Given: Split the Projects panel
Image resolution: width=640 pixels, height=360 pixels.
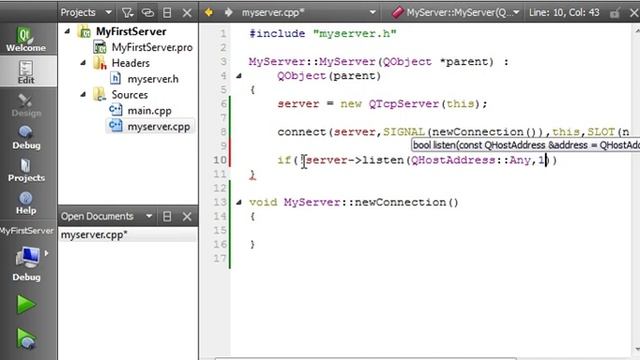Looking at the screenshot, I should coord(167,13).
